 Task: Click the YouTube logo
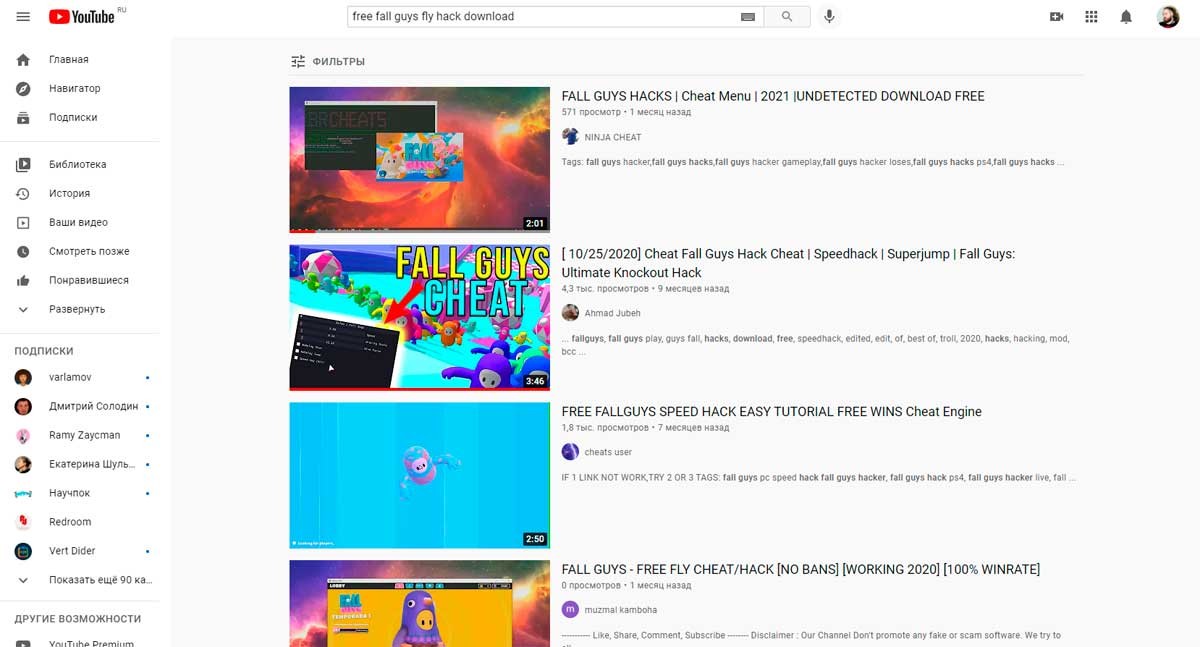tap(82, 17)
